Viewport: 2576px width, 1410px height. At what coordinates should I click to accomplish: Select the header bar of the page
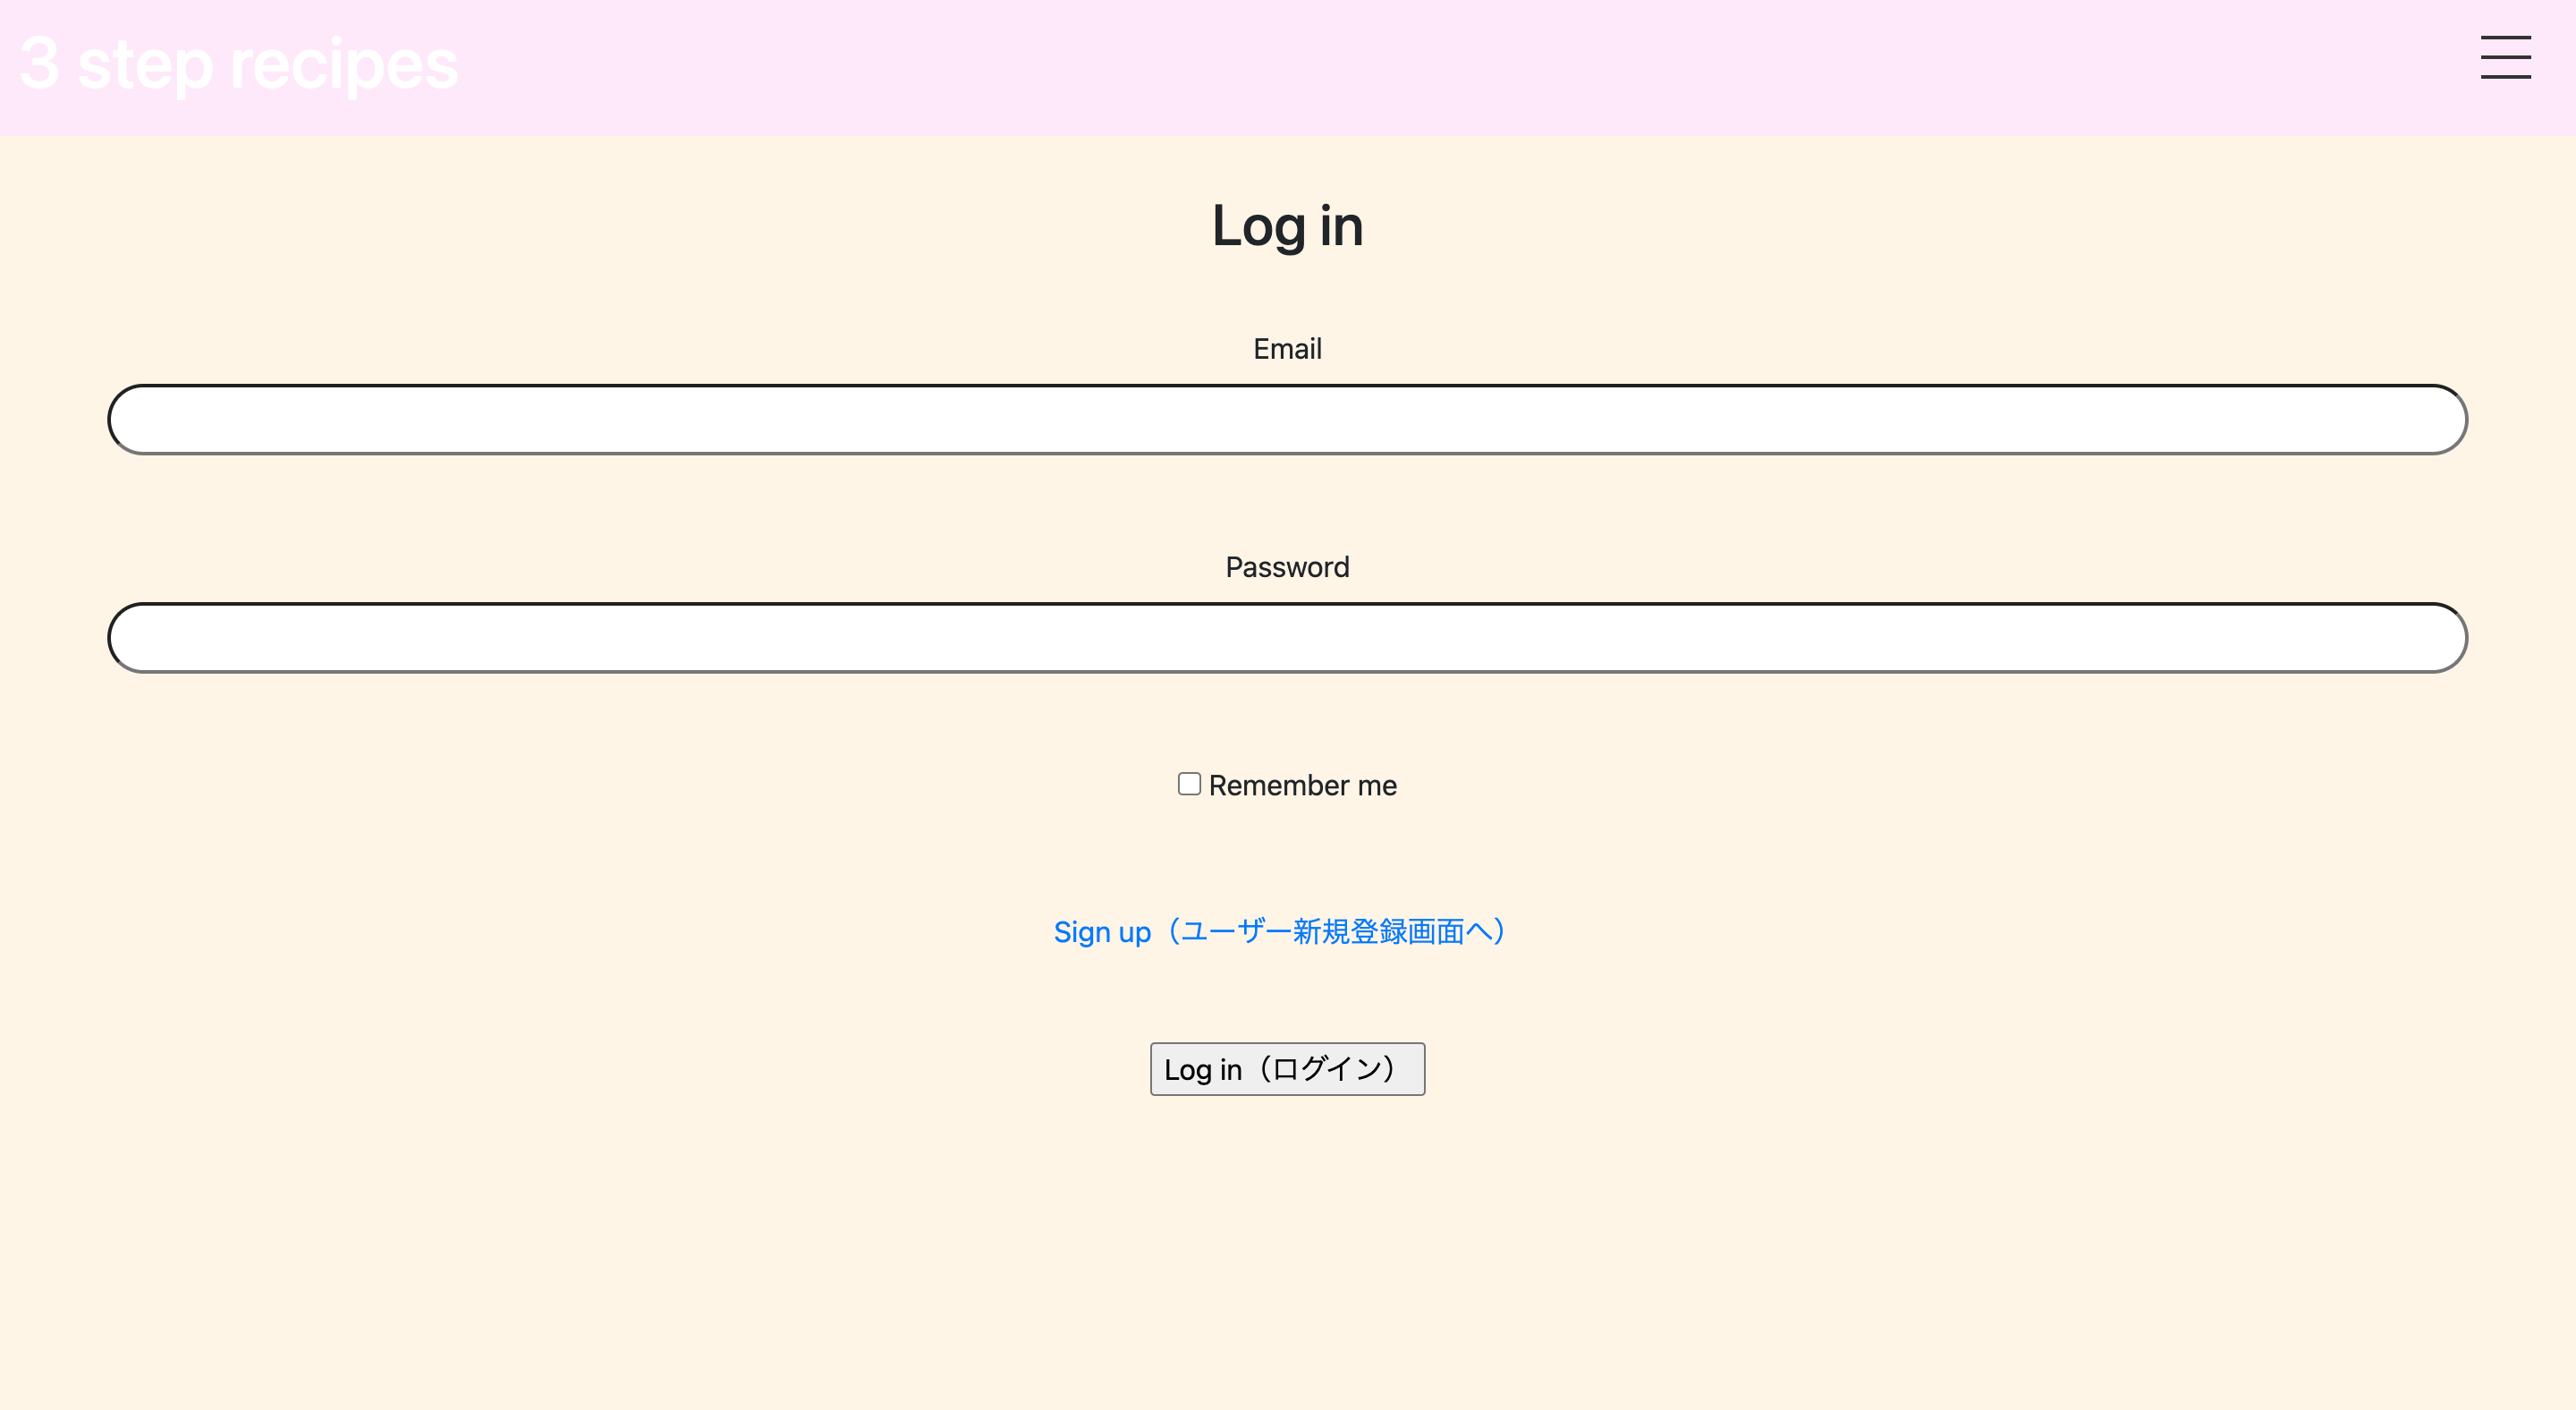click(x=1288, y=66)
